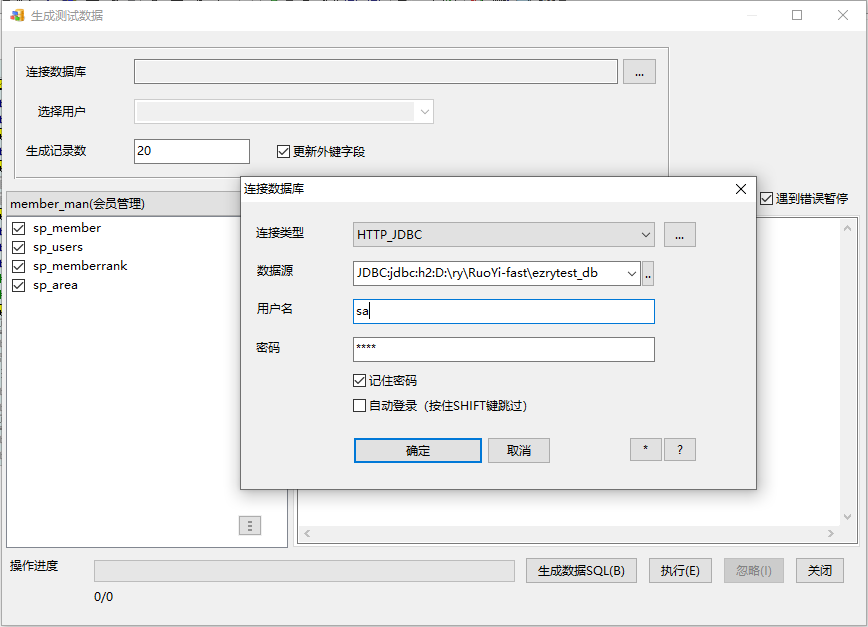Toggle 更新外键字段 checkbox
Image resolution: width=868 pixels, height=627 pixels.
pyautogui.click(x=283, y=152)
